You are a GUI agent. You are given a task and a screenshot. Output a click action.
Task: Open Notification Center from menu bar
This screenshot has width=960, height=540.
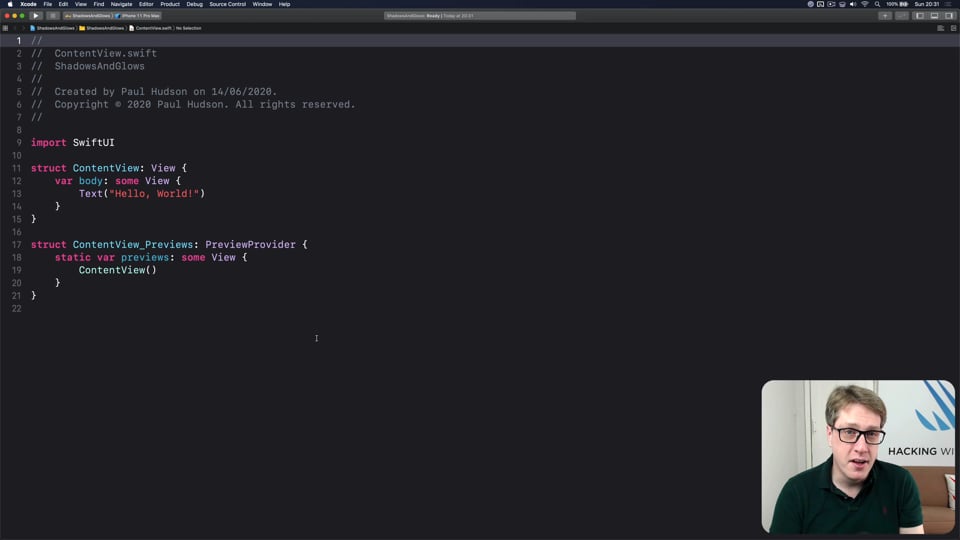pyautogui.click(x=950, y=4)
